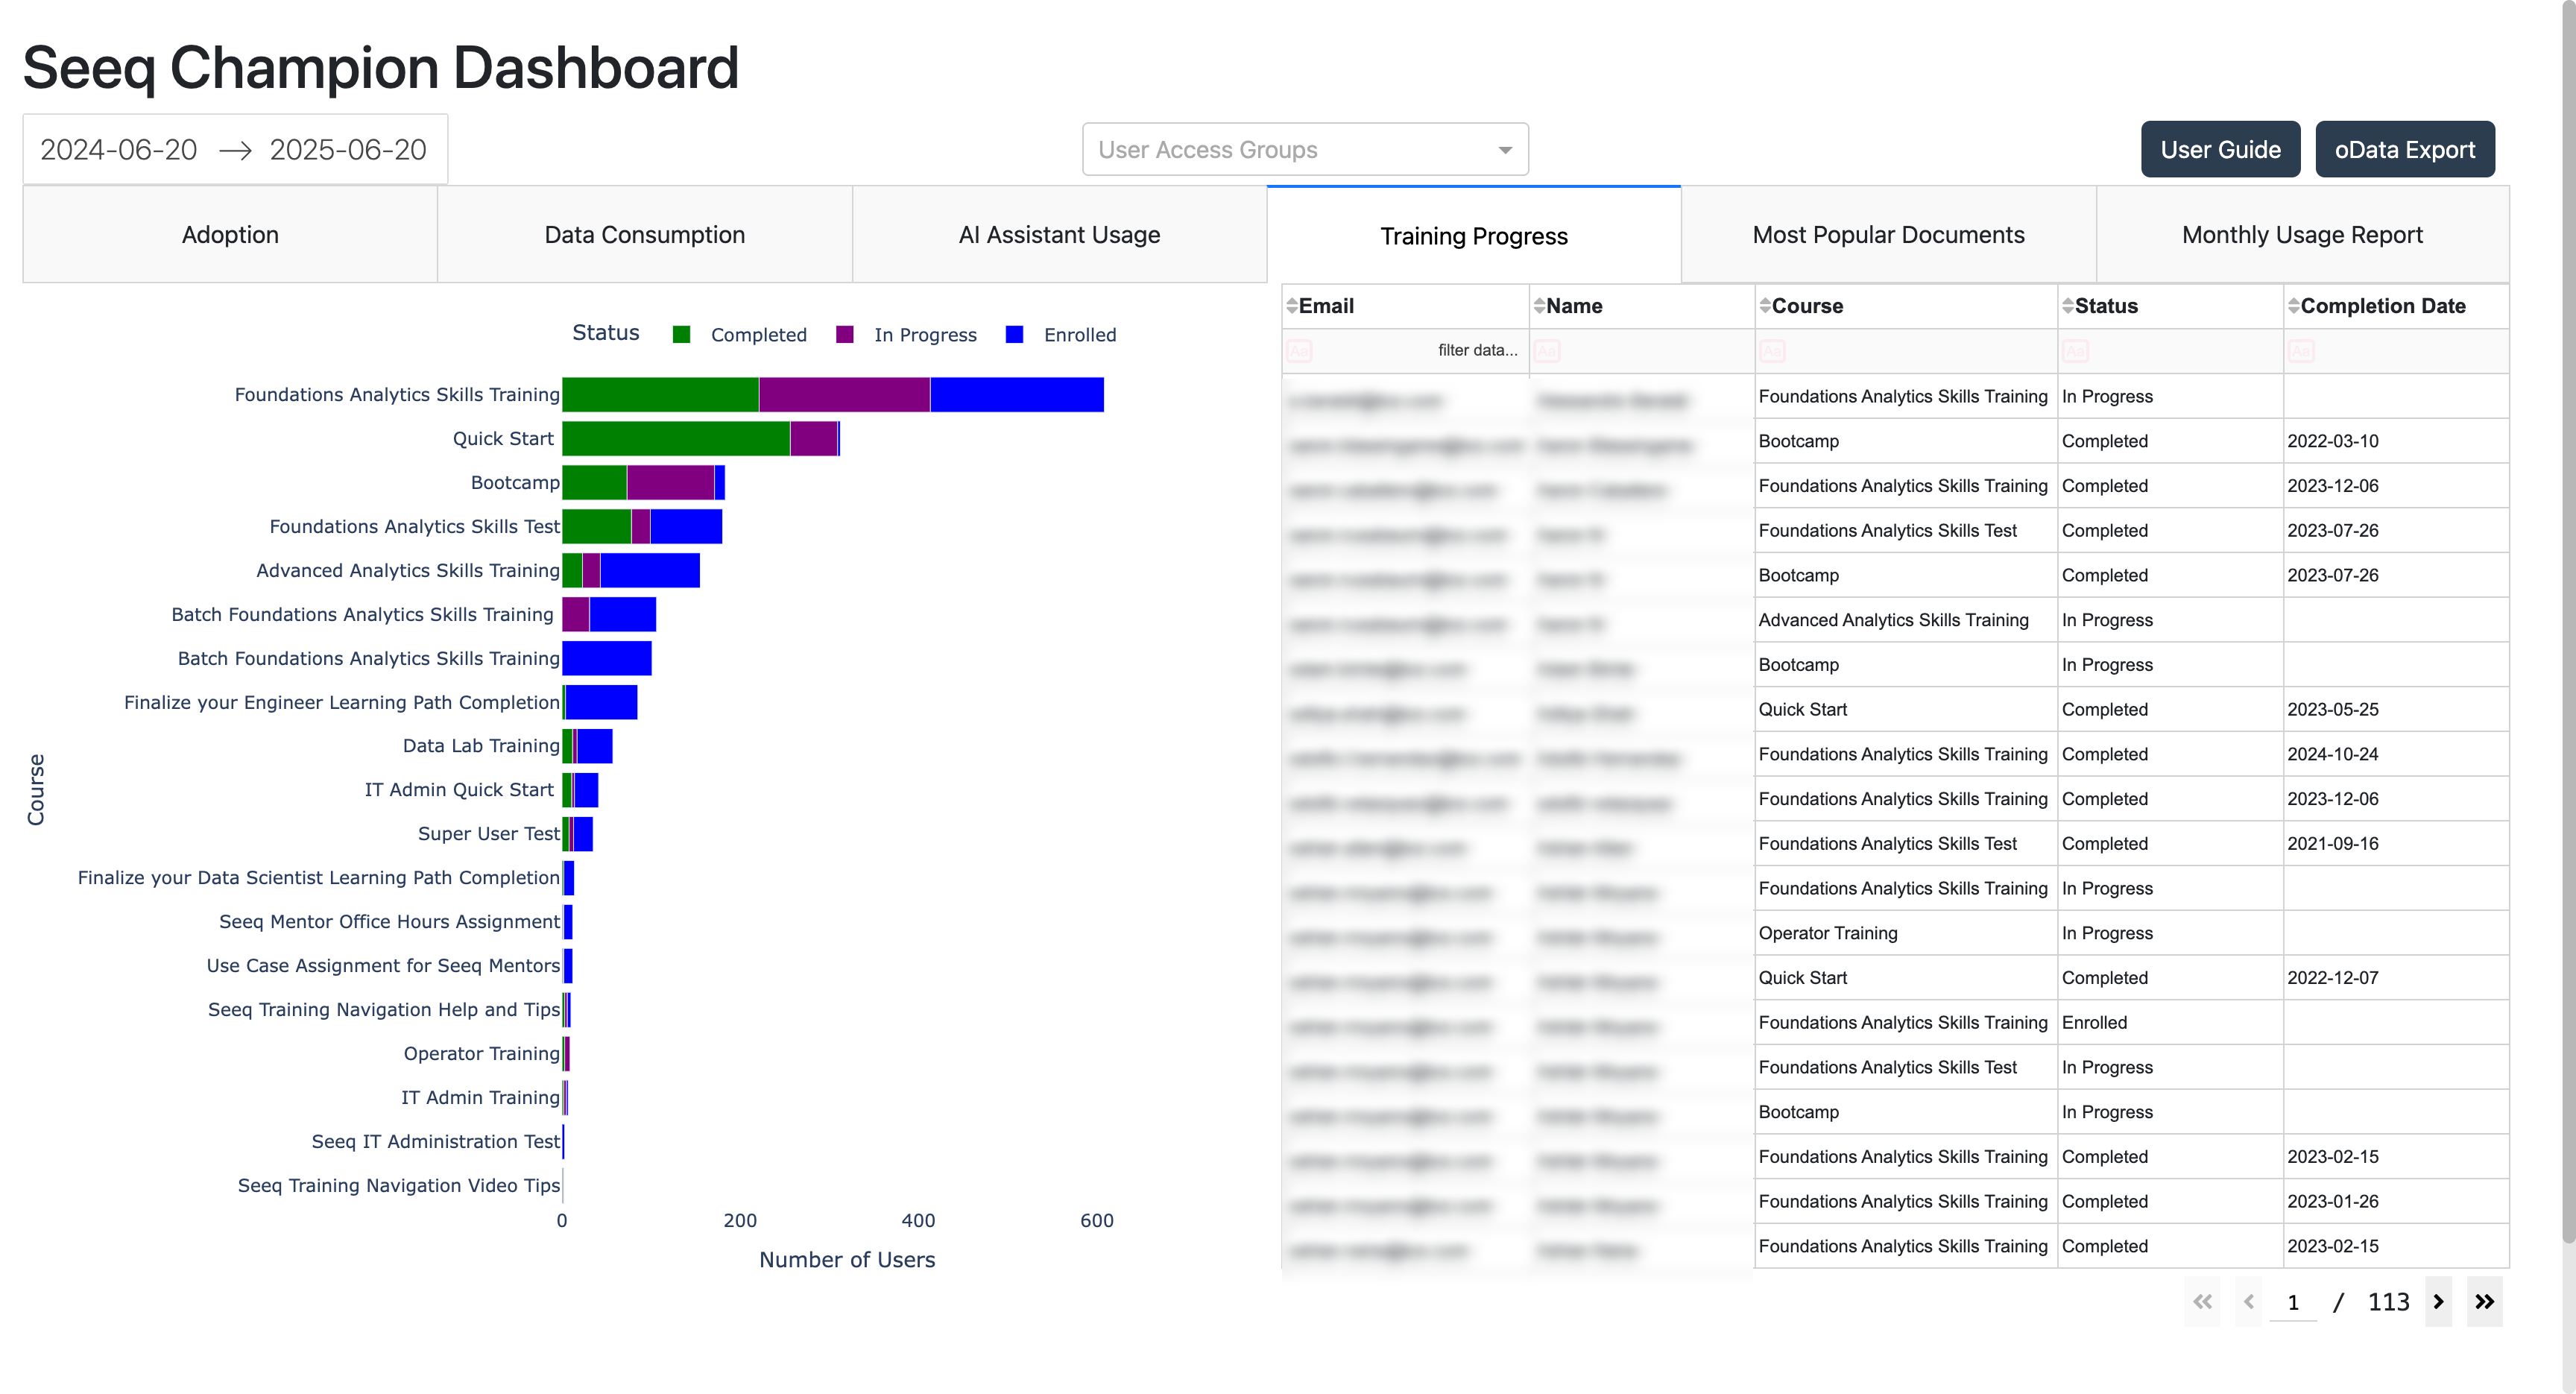The width and height of the screenshot is (2576, 1394).
Task: Click the oData Export button
Action: click(x=2404, y=149)
